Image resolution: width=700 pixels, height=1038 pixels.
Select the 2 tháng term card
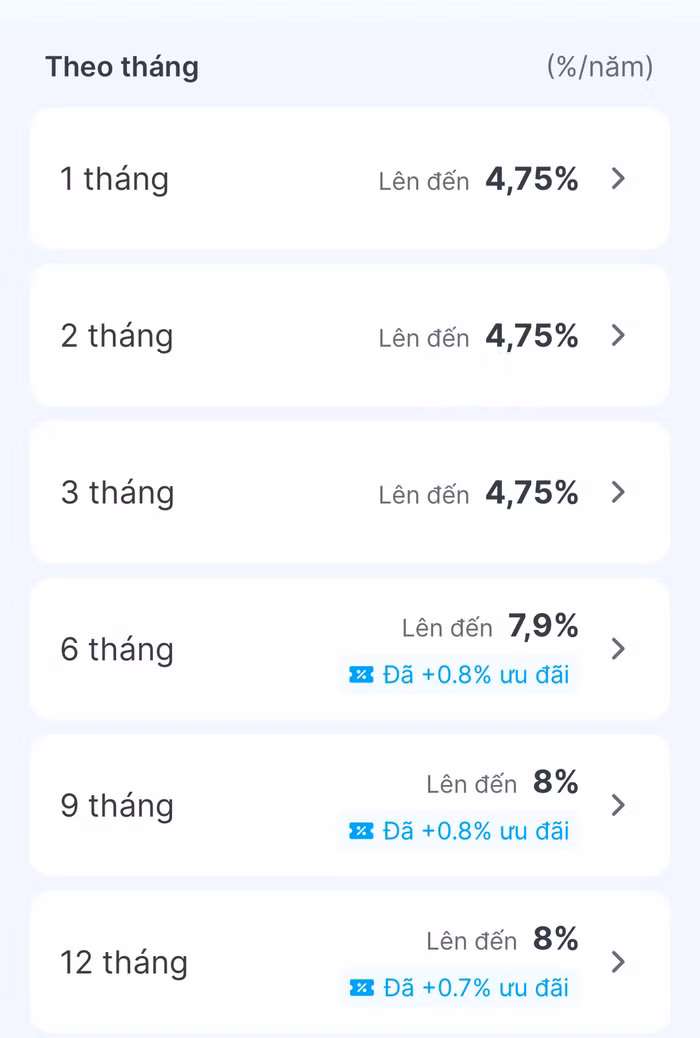(x=350, y=336)
